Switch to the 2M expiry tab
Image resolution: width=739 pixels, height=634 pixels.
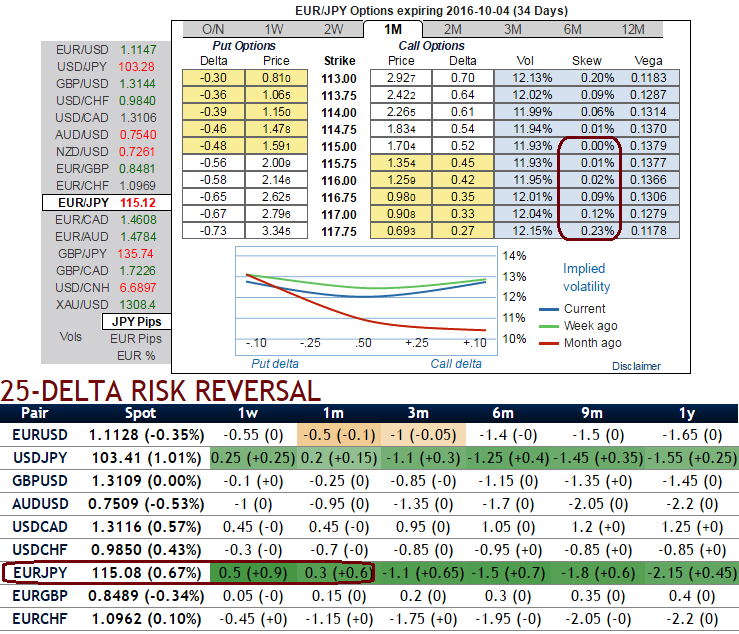(453, 29)
